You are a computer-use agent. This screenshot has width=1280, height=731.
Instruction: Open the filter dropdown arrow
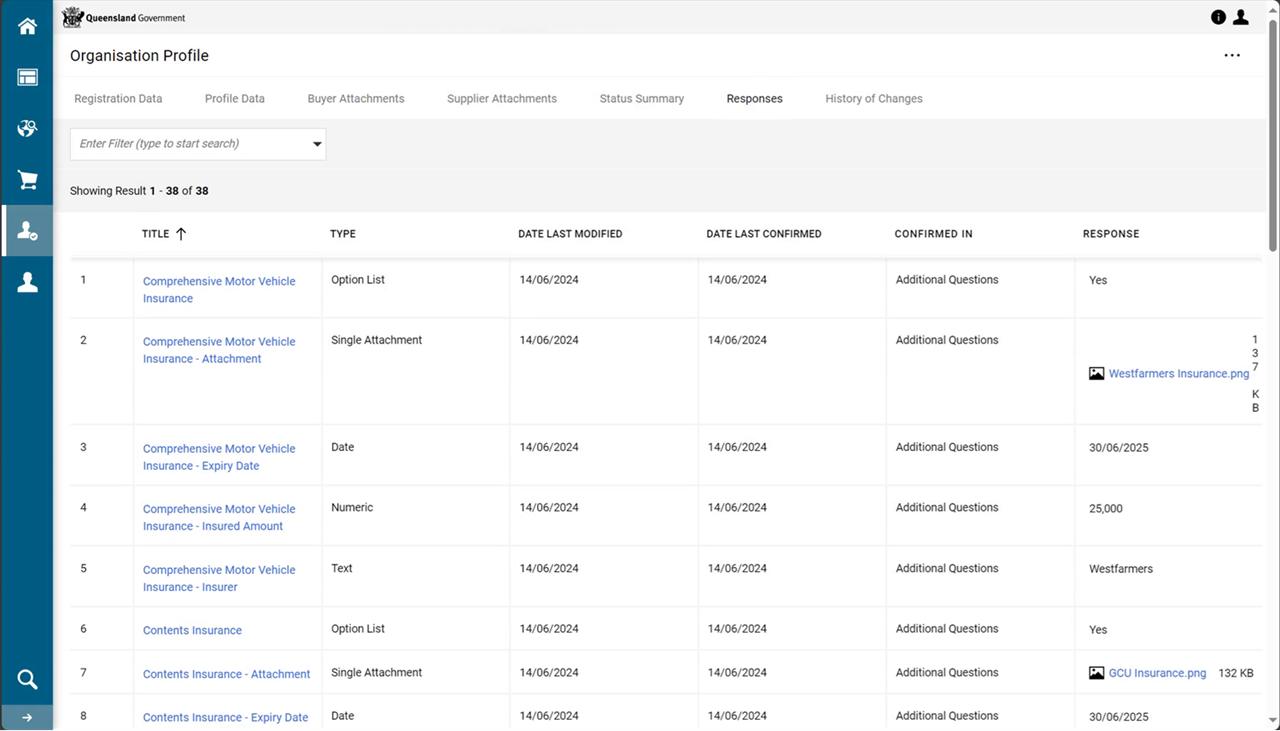pos(317,144)
